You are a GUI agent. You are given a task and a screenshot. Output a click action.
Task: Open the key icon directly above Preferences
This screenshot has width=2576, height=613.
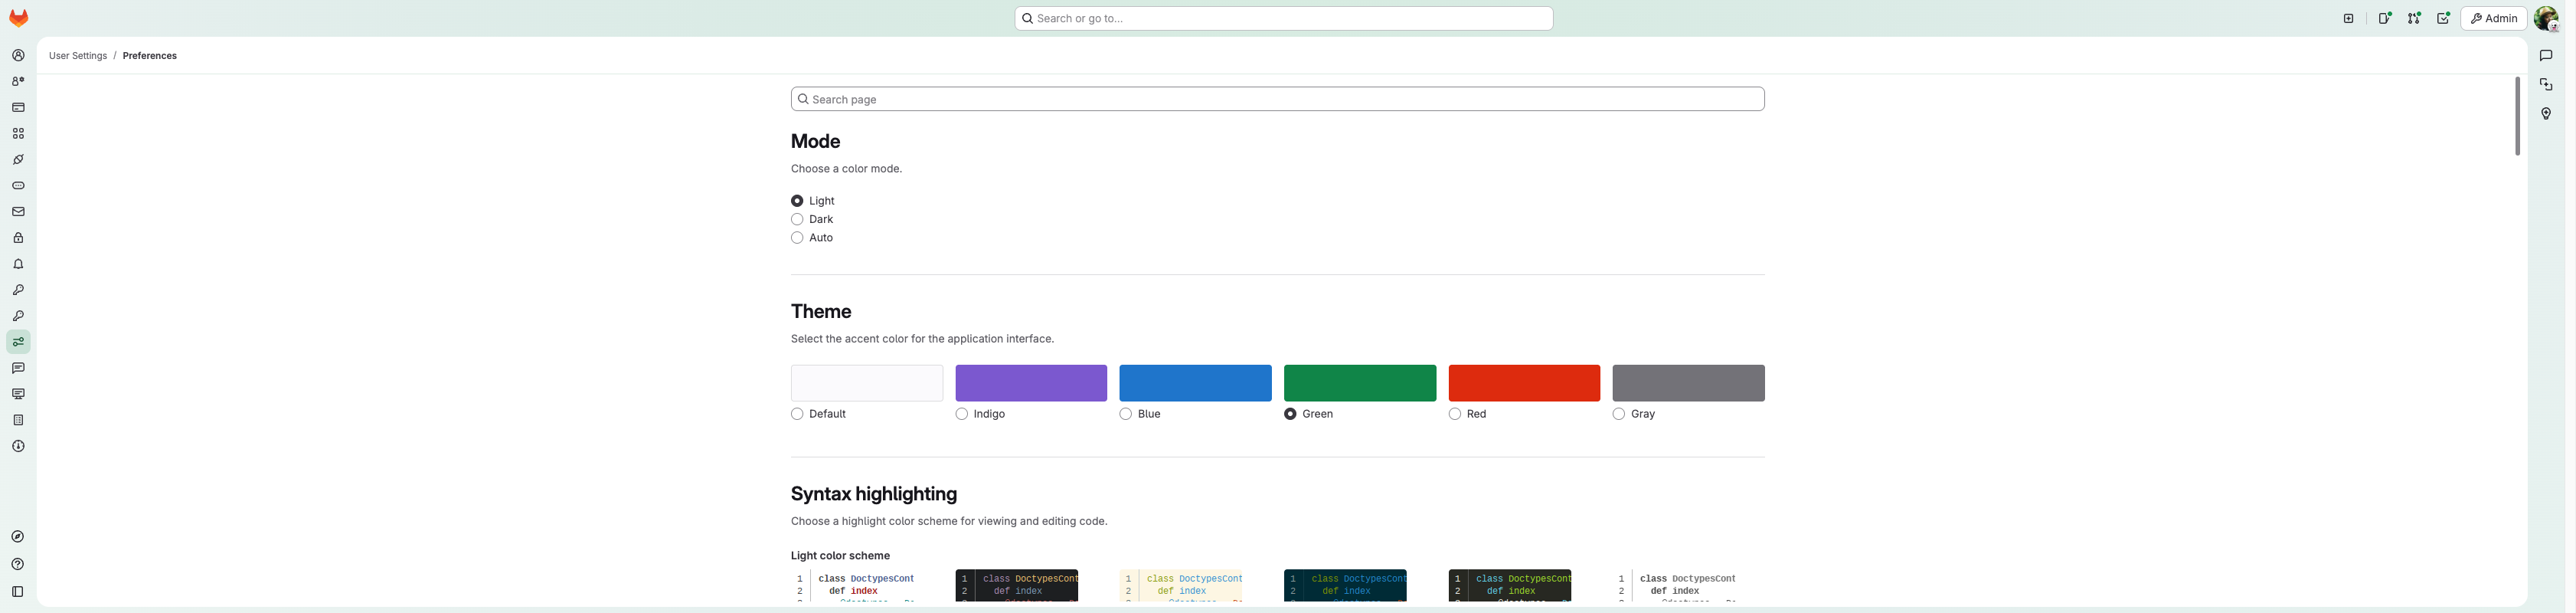[18, 316]
